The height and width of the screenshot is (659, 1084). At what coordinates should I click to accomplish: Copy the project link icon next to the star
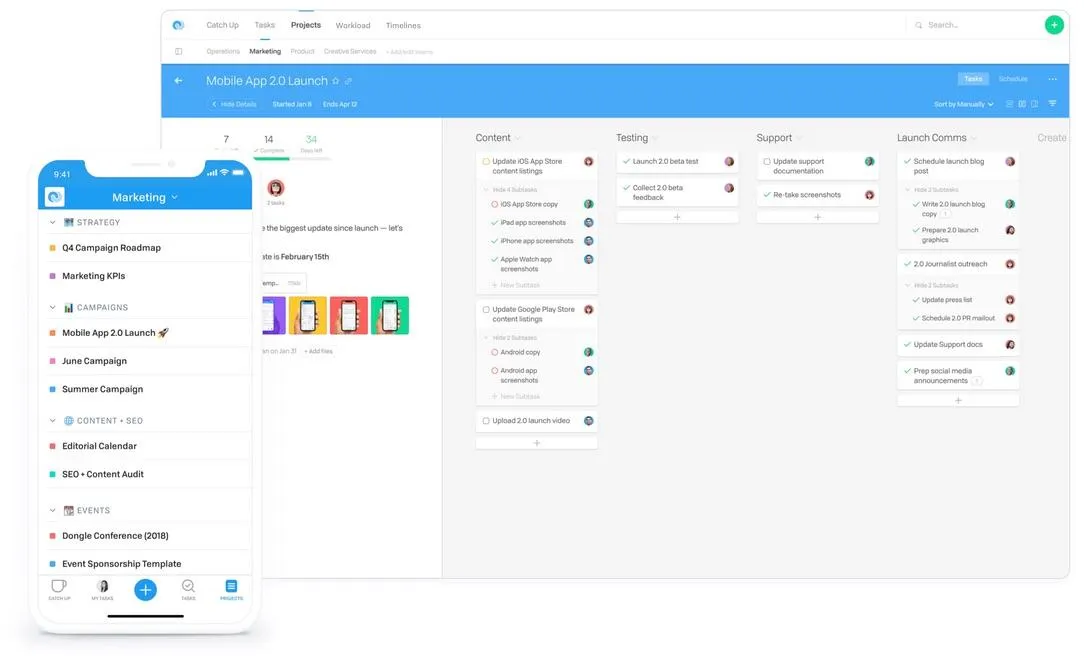pos(348,81)
